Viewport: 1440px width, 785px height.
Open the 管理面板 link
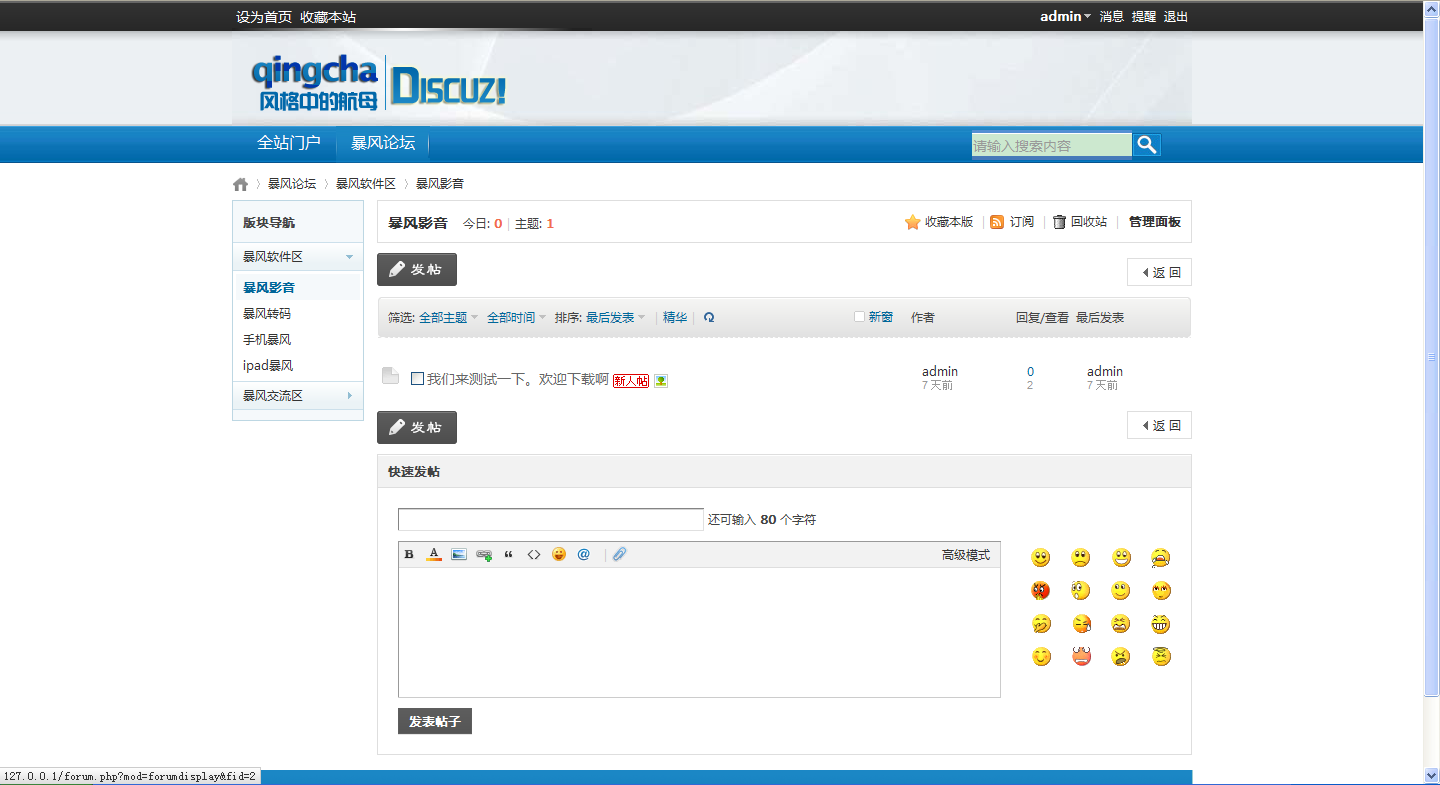pos(1155,222)
